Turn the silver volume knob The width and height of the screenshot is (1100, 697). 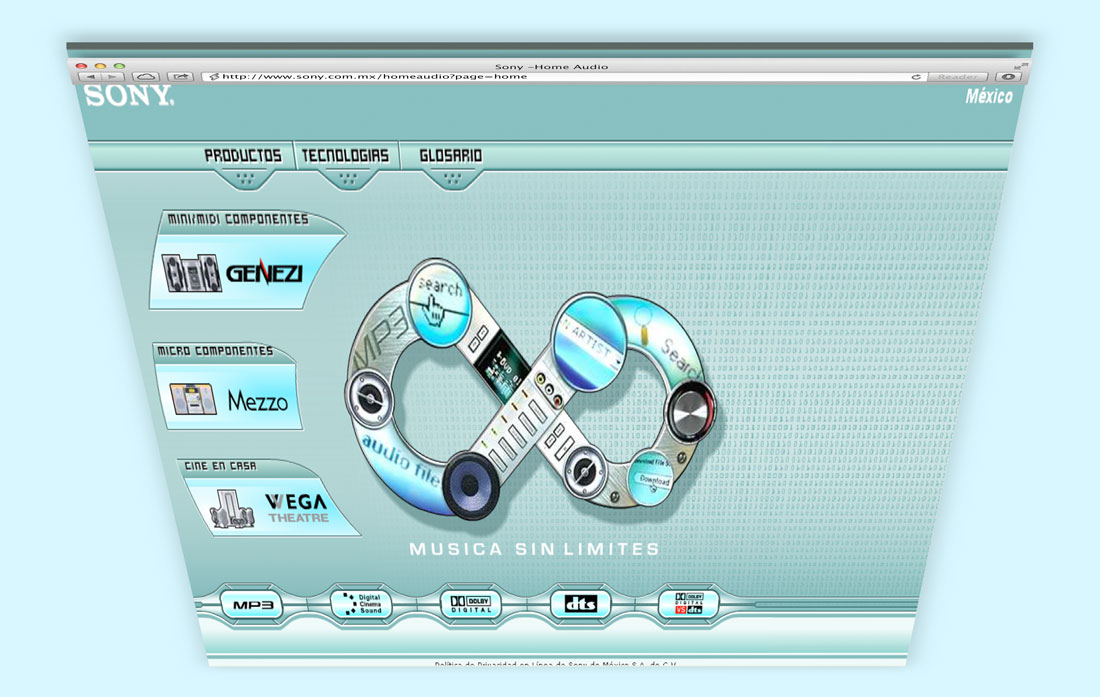click(x=690, y=412)
